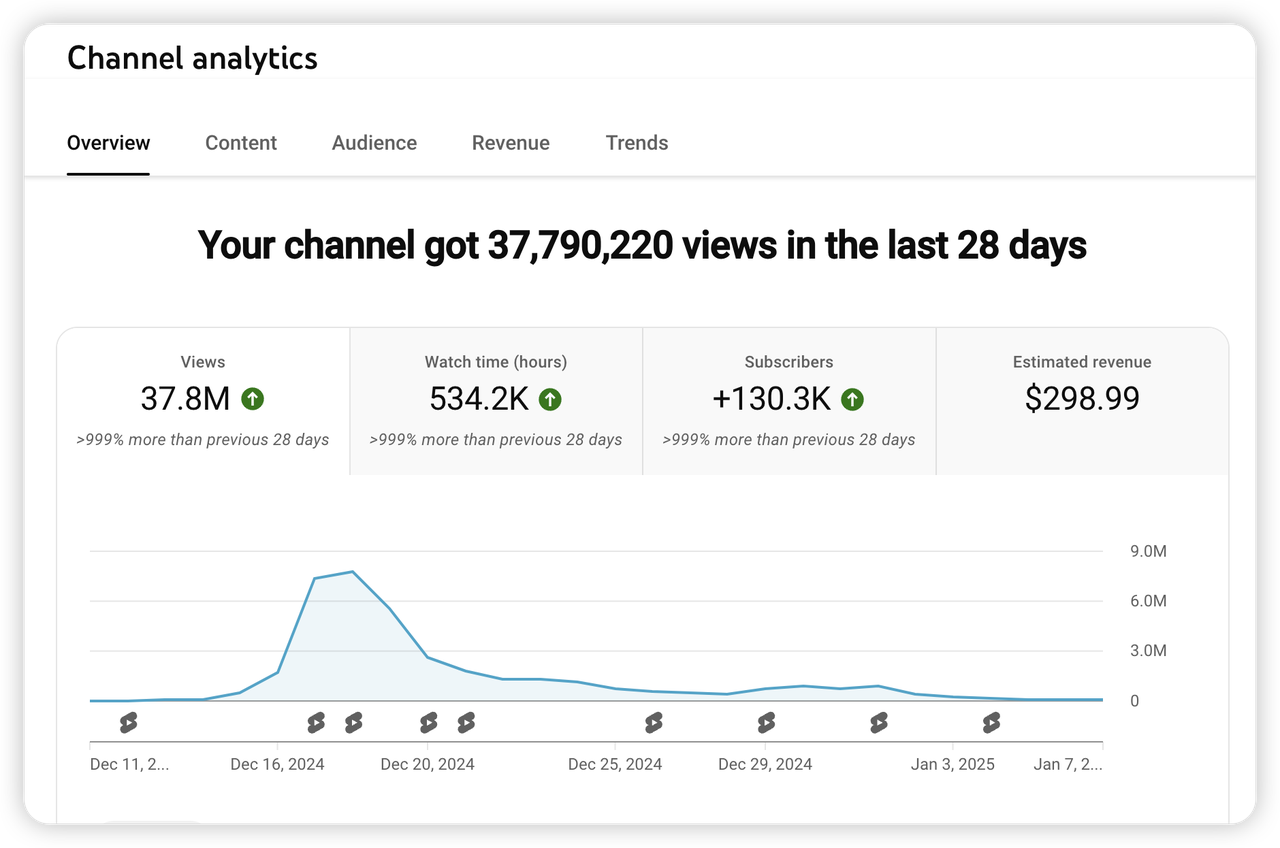Click the Shorts marker just after Dec 25
This screenshot has height=848, width=1280.
pos(653,722)
